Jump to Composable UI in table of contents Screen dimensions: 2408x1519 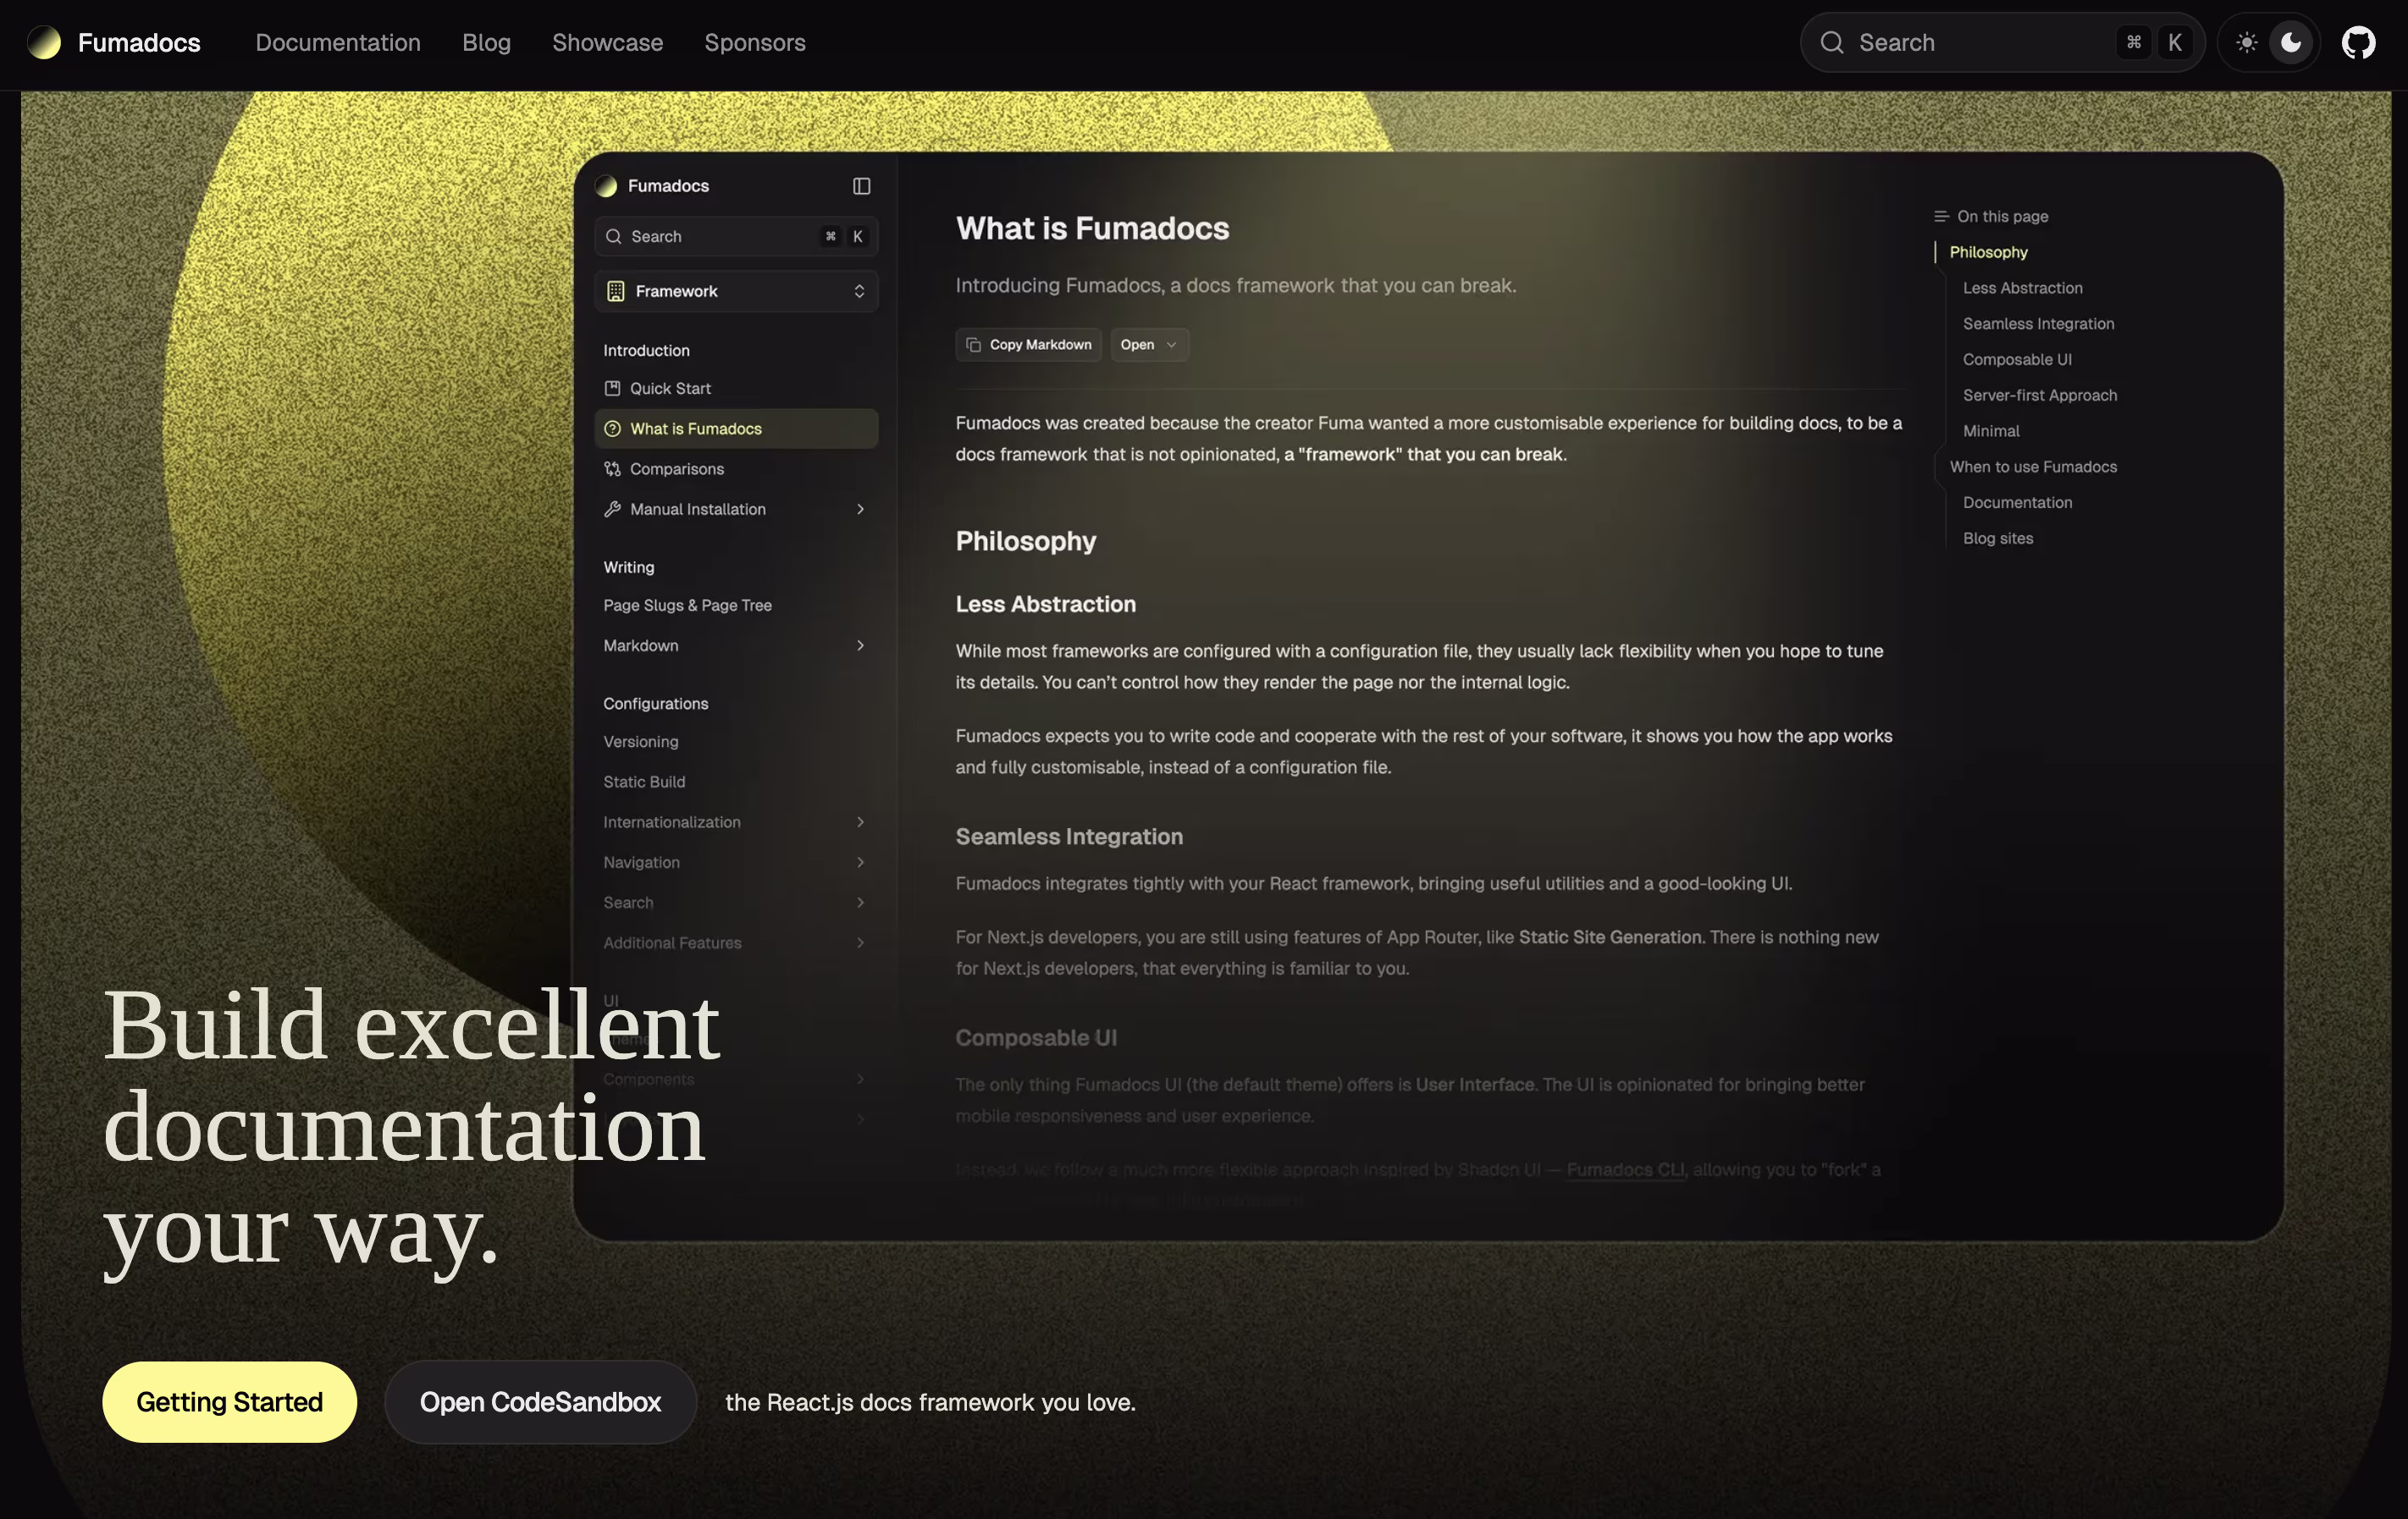(2016, 359)
